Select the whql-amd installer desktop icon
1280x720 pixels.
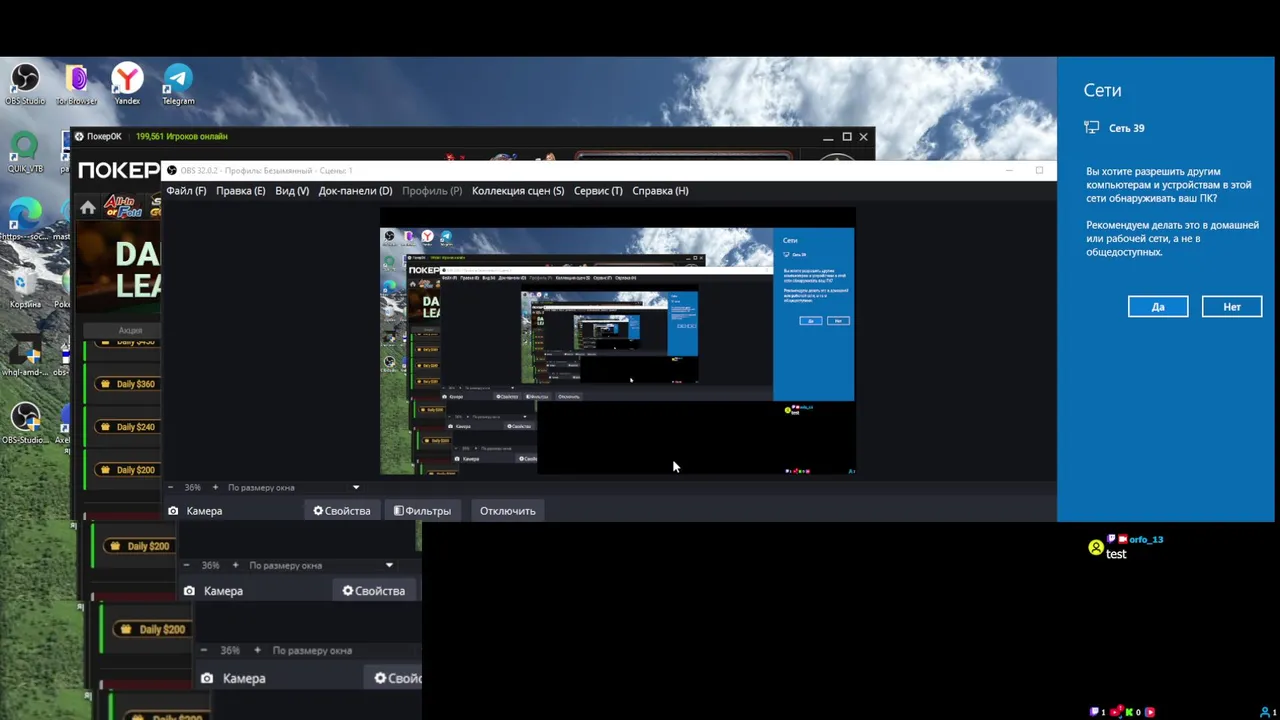pyautogui.click(x=25, y=352)
